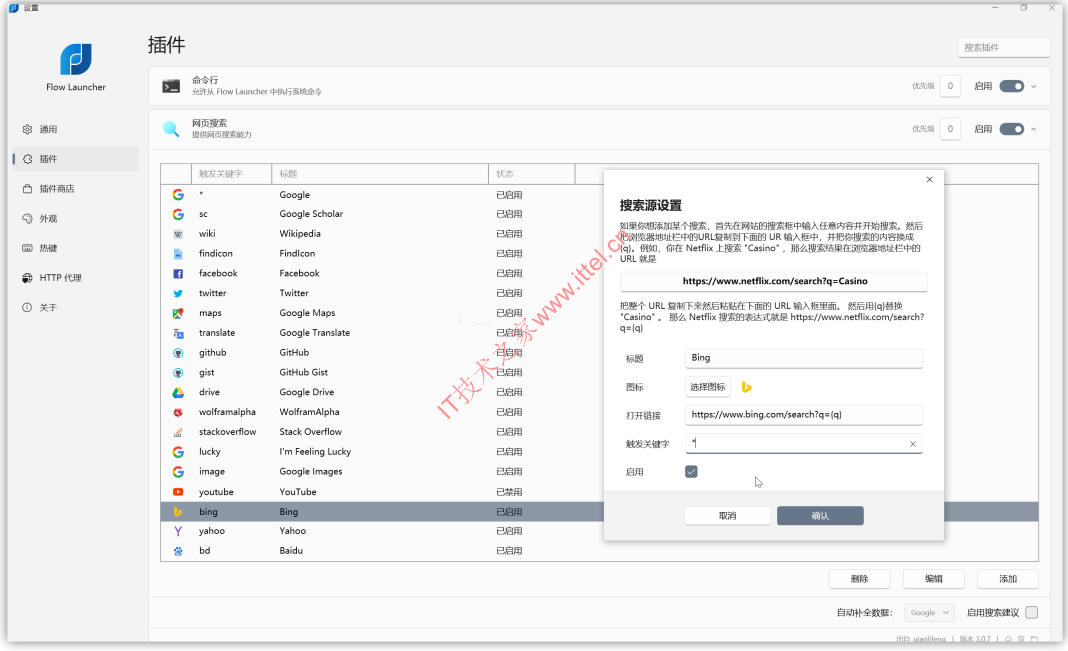Click the Google Images row icon
Viewport: 1068px width, 651px height.
pyautogui.click(x=178, y=471)
